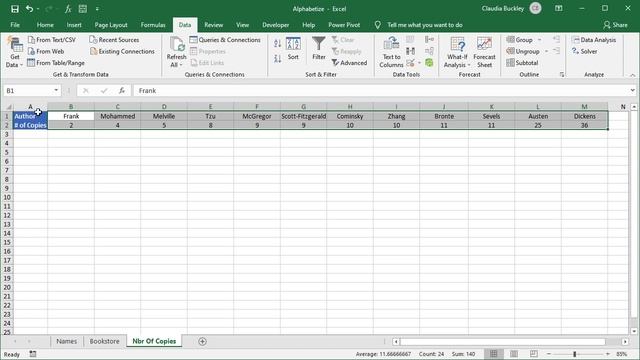
Task: Expand the Name Box dropdown
Action: coord(56,90)
